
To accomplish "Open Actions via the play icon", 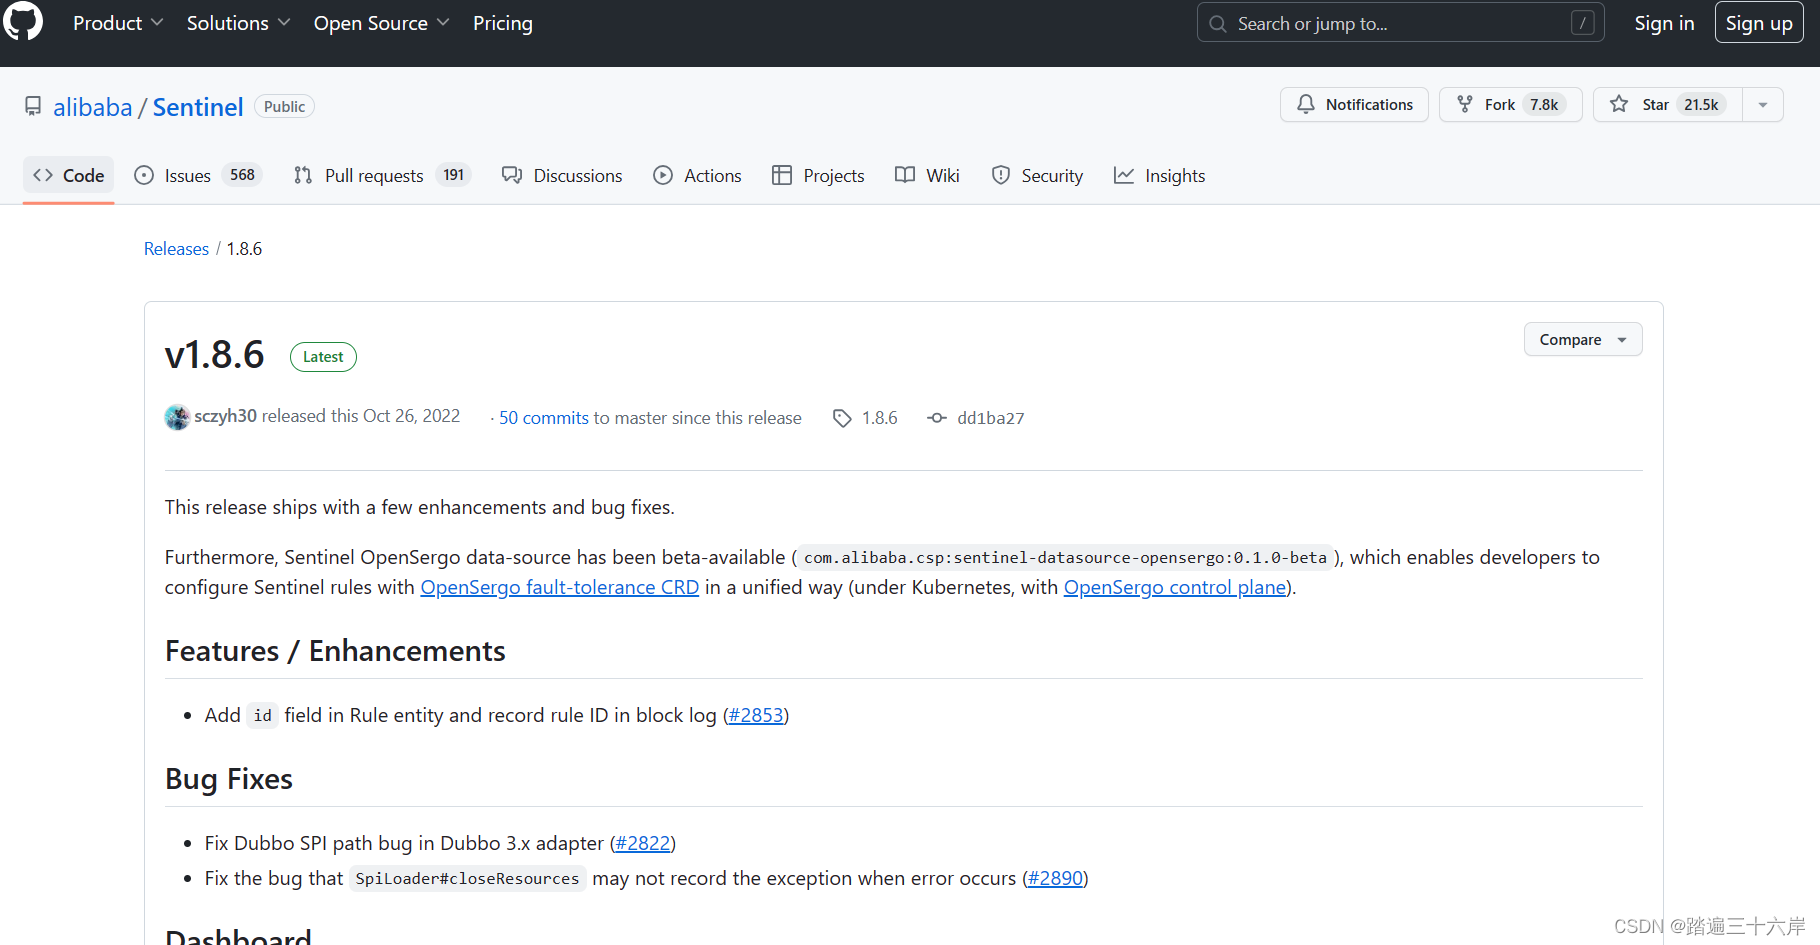I will coord(663,175).
